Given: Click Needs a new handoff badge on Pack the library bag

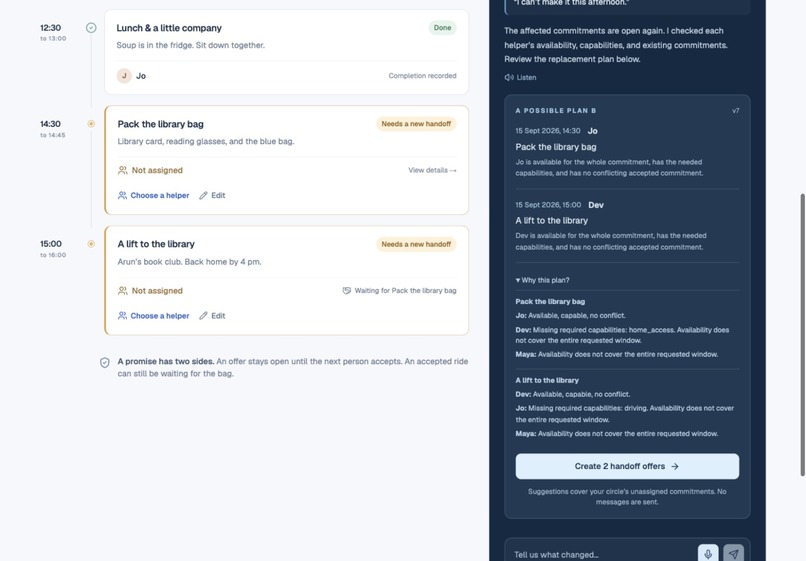Looking at the screenshot, I should pyautogui.click(x=416, y=124).
